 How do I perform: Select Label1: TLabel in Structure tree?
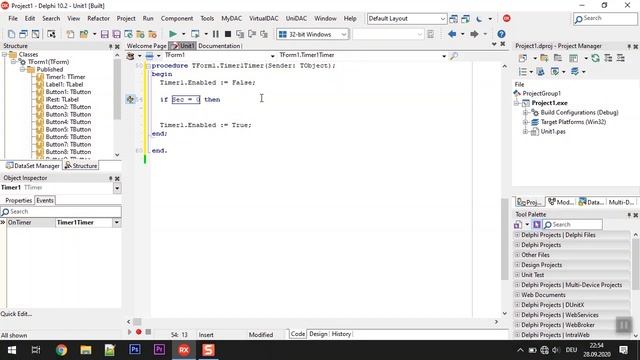(64, 84)
